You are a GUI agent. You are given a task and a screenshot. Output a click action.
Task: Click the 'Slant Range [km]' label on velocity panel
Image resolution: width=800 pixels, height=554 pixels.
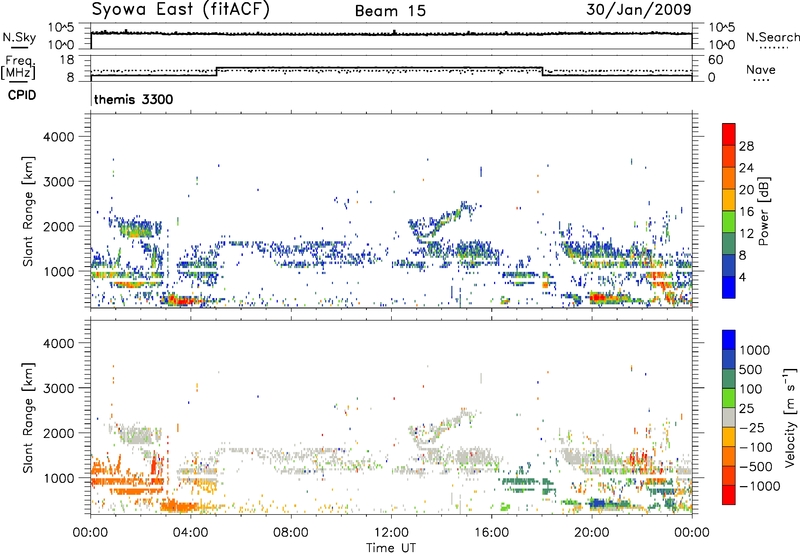(28, 417)
